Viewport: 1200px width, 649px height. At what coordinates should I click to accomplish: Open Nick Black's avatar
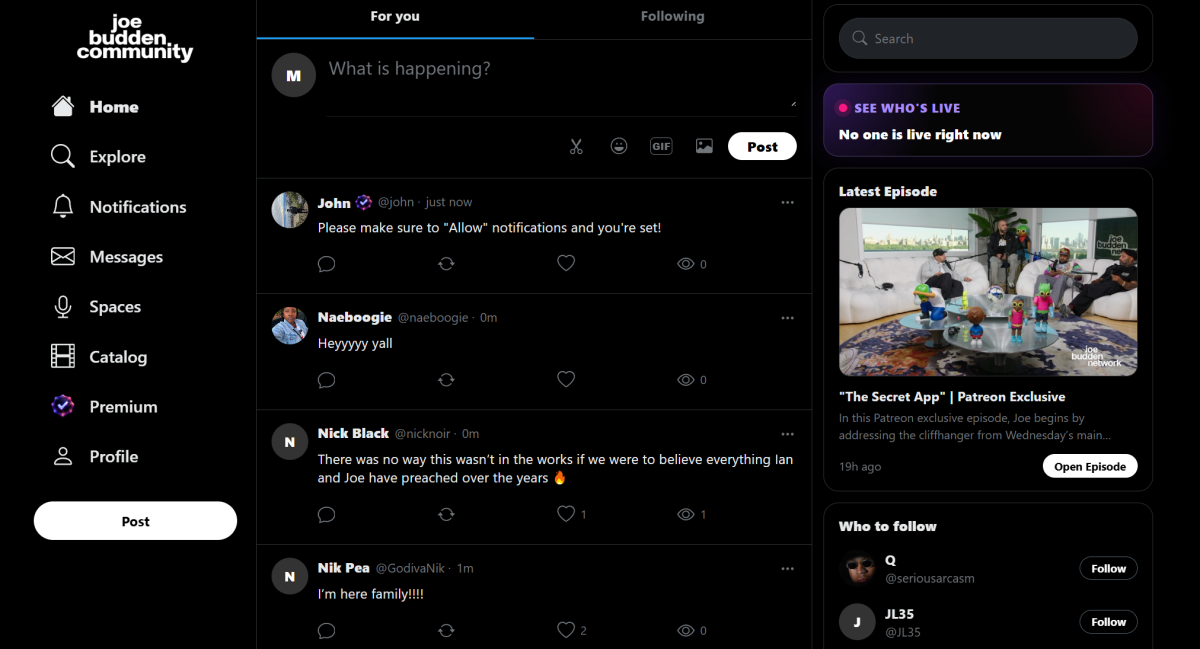[290, 441]
